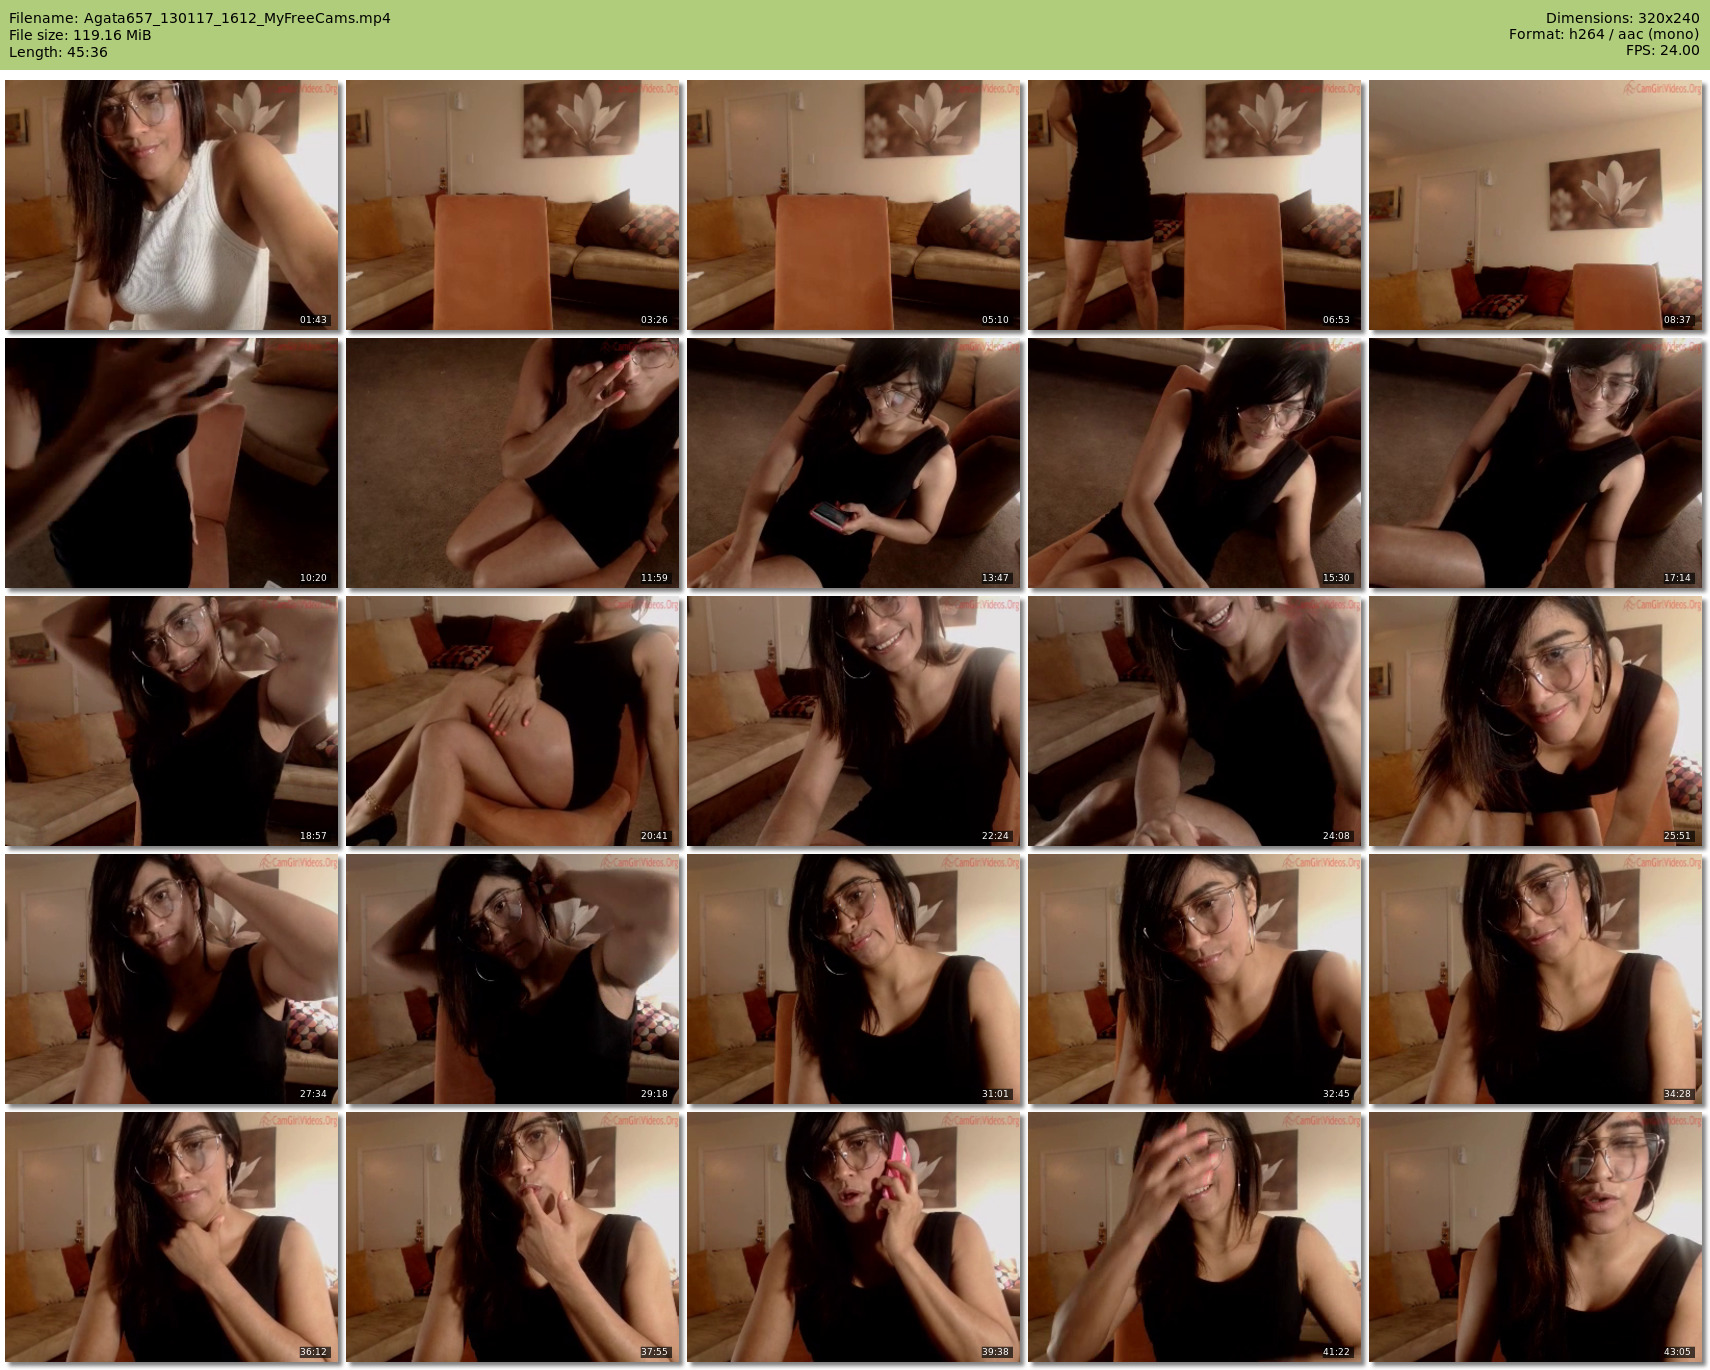
Task: Select the "File size: 119.16 MiB" text
Action: click(x=80, y=35)
